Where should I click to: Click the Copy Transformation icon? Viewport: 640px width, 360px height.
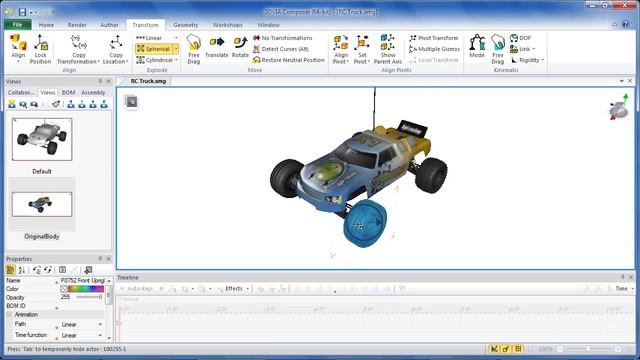click(x=78, y=49)
